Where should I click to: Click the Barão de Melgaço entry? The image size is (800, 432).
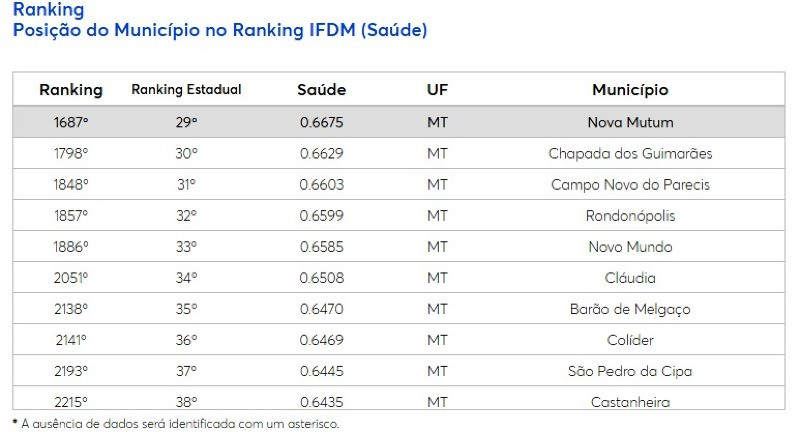pyautogui.click(x=630, y=309)
